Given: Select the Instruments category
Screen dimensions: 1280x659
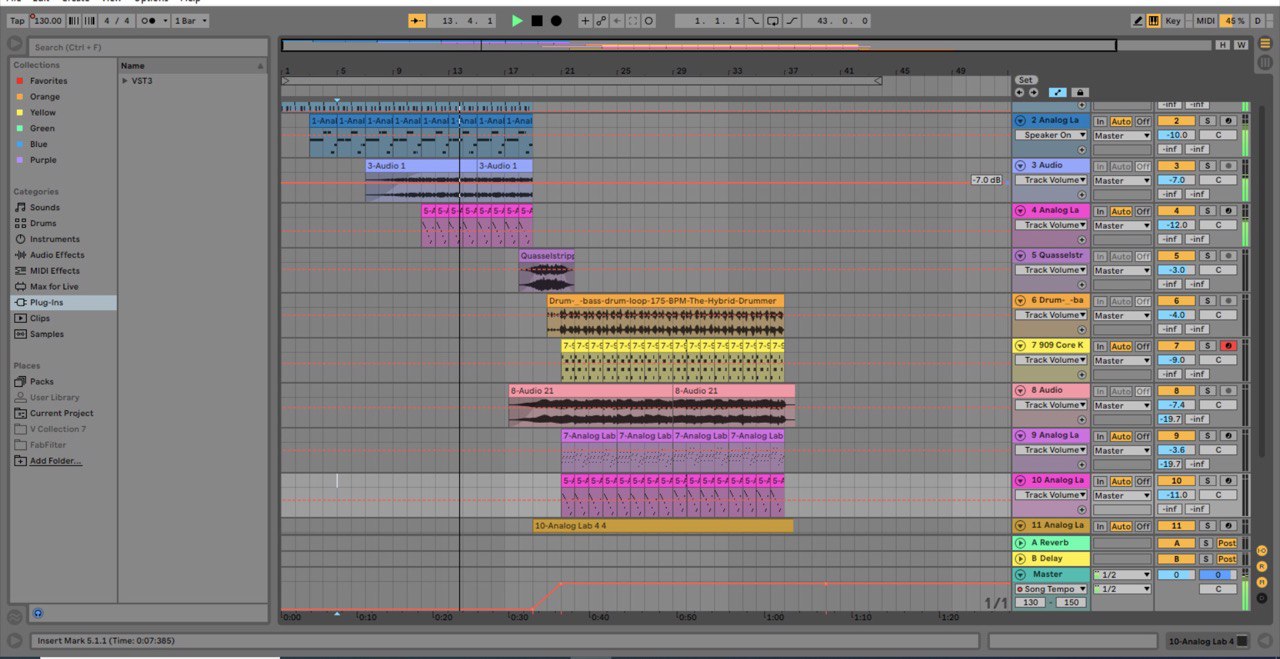Looking at the screenshot, I should (54, 239).
